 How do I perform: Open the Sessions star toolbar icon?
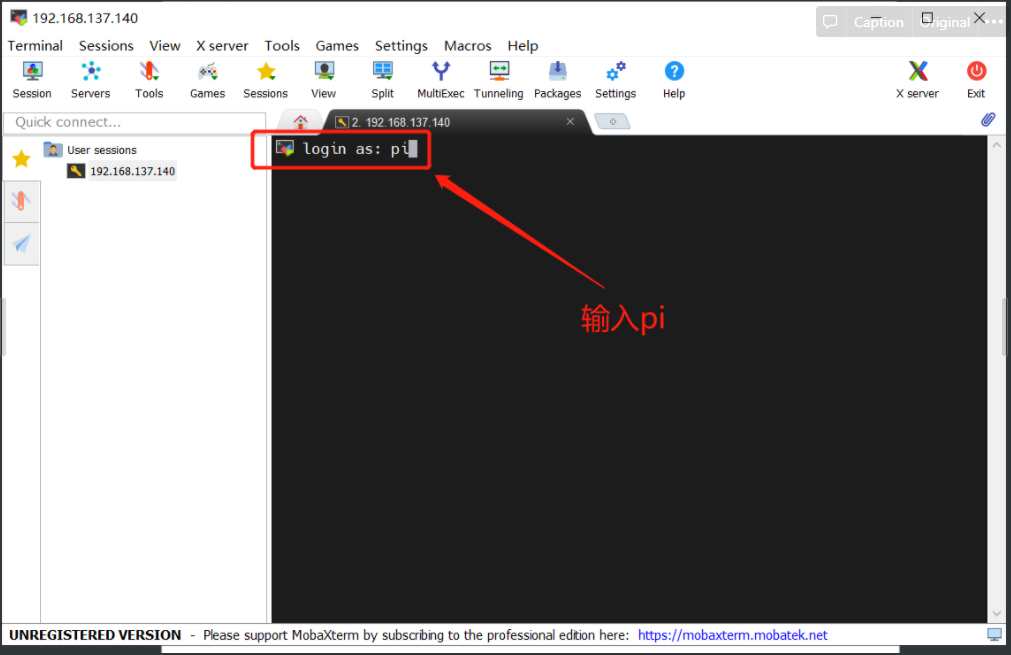coord(266,72)
